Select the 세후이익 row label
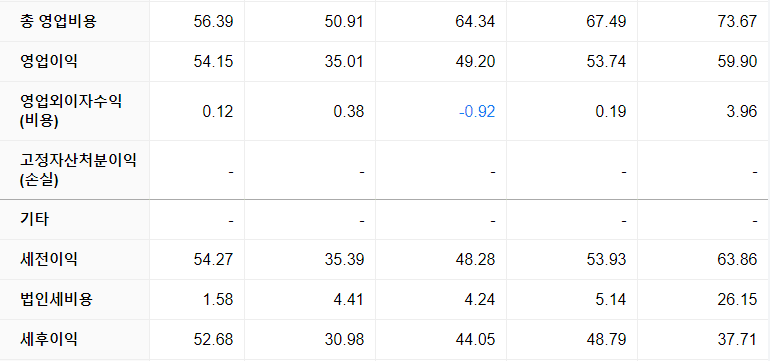 click(x=49, y=339)
